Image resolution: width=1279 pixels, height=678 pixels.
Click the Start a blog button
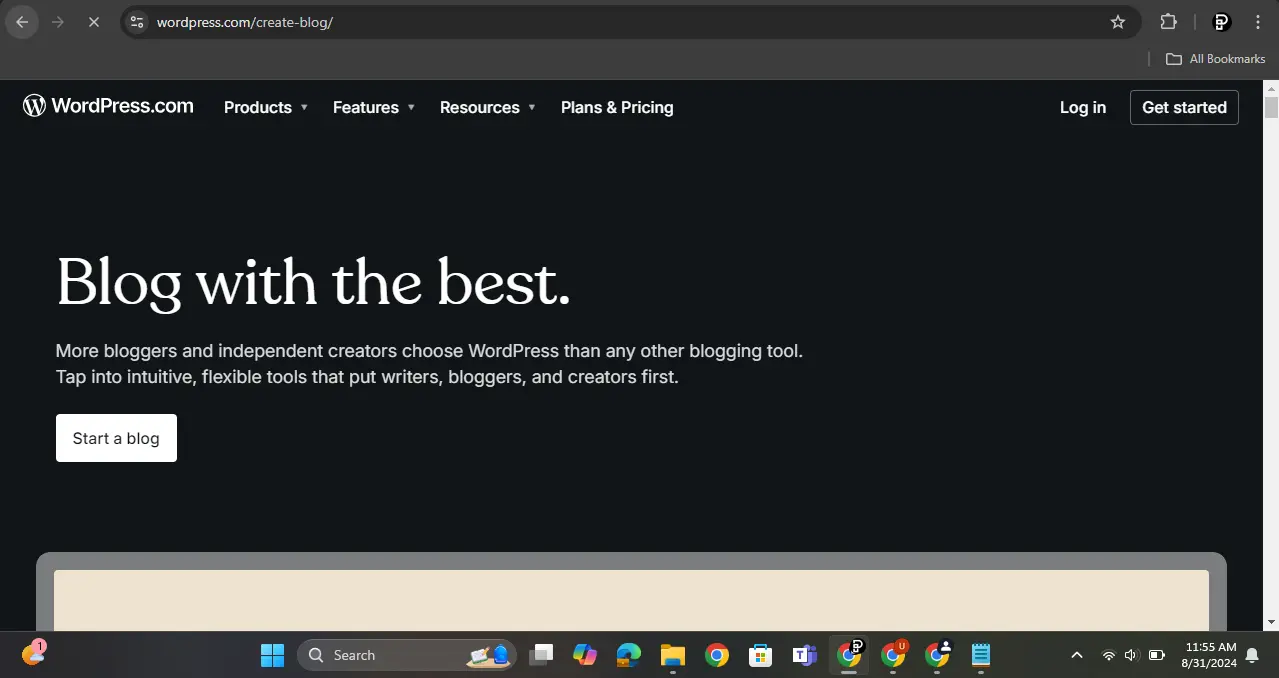[x=116, y=438]
